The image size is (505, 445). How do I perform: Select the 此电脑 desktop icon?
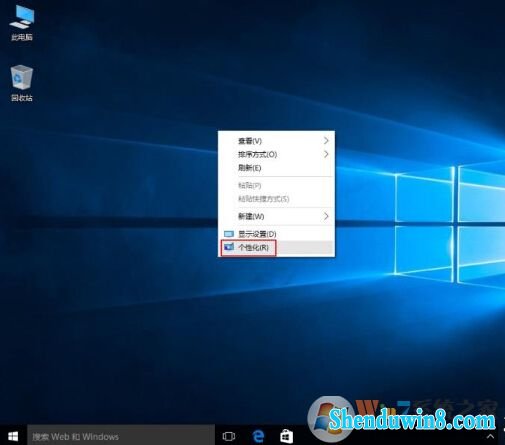click(x=22, y=23)
